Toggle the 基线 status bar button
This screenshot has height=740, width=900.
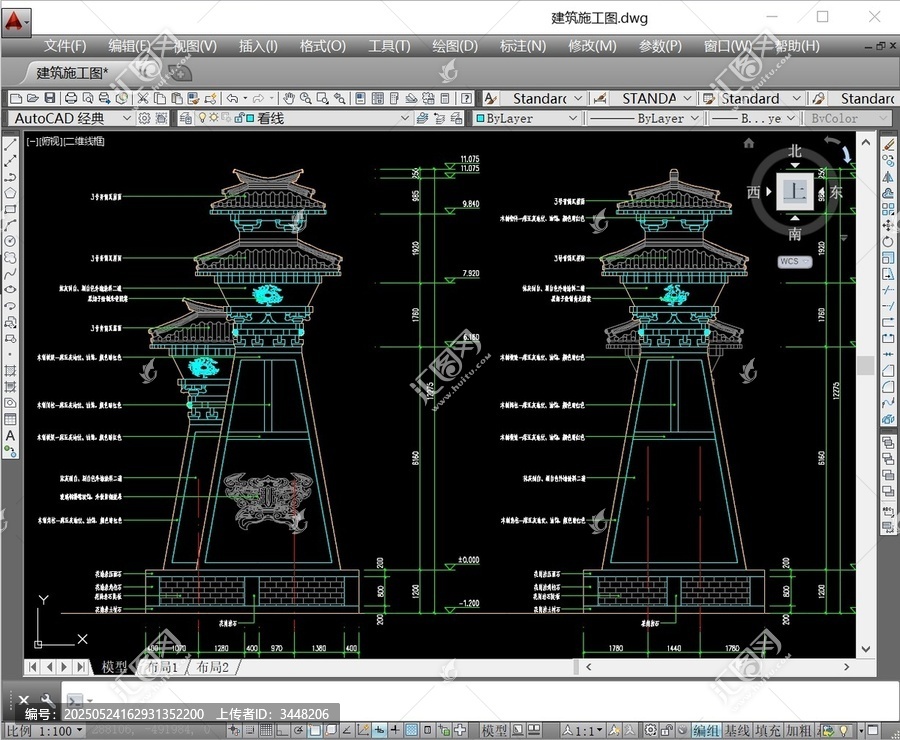click(x=737, y=730)
